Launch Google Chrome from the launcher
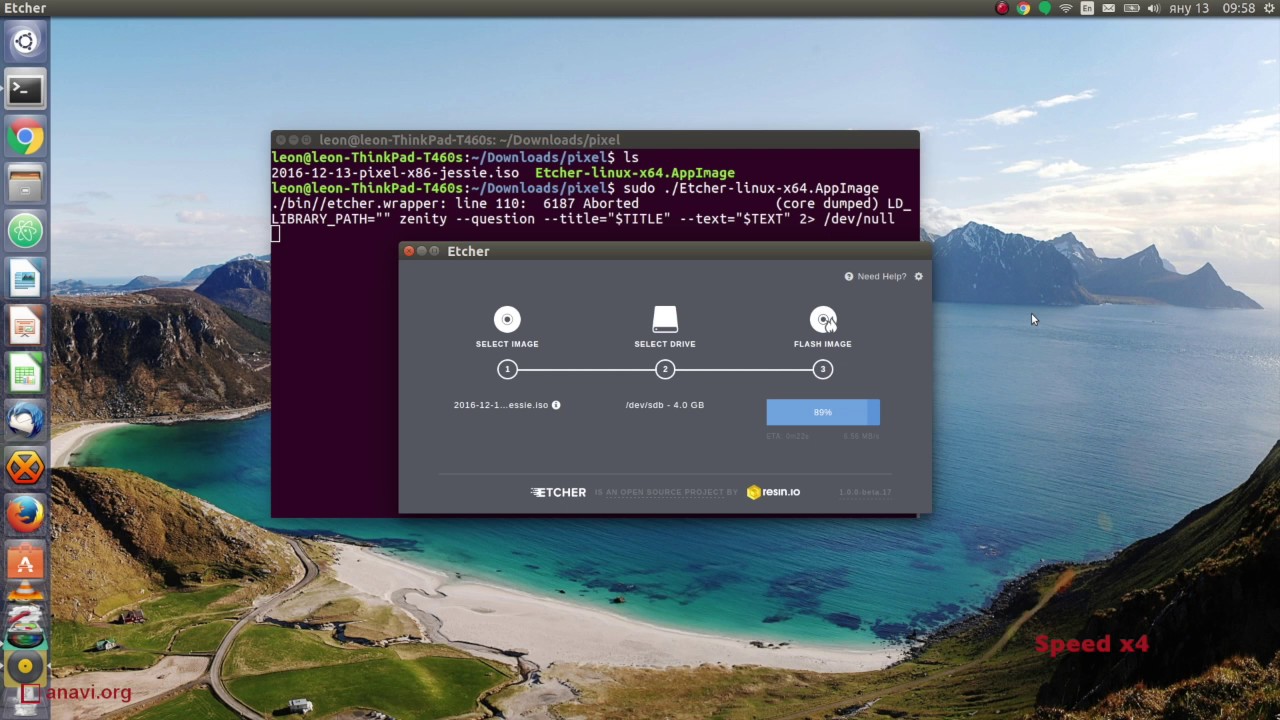Image resolution: width=1280 pixels, height=720 pixels. [25, 137]
